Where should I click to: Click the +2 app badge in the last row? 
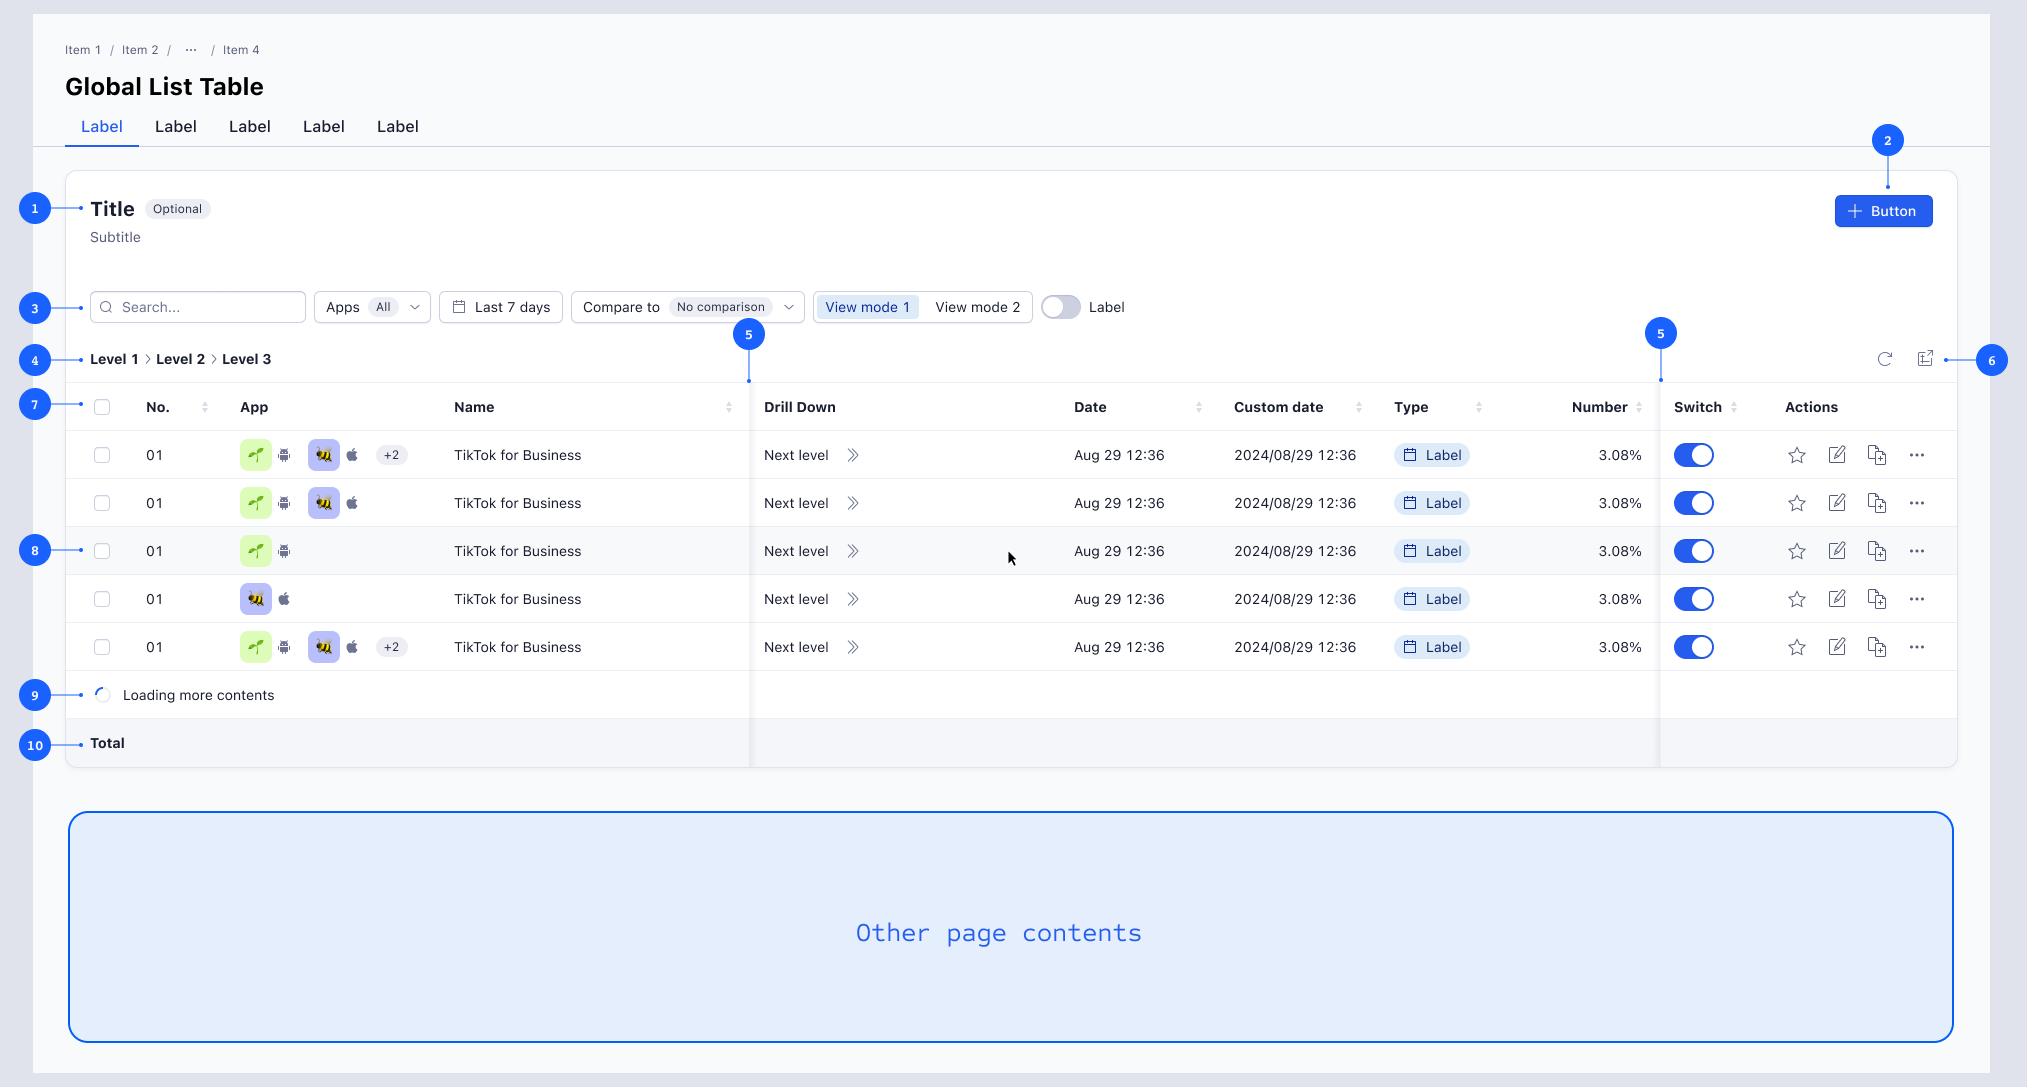point(391,647)
